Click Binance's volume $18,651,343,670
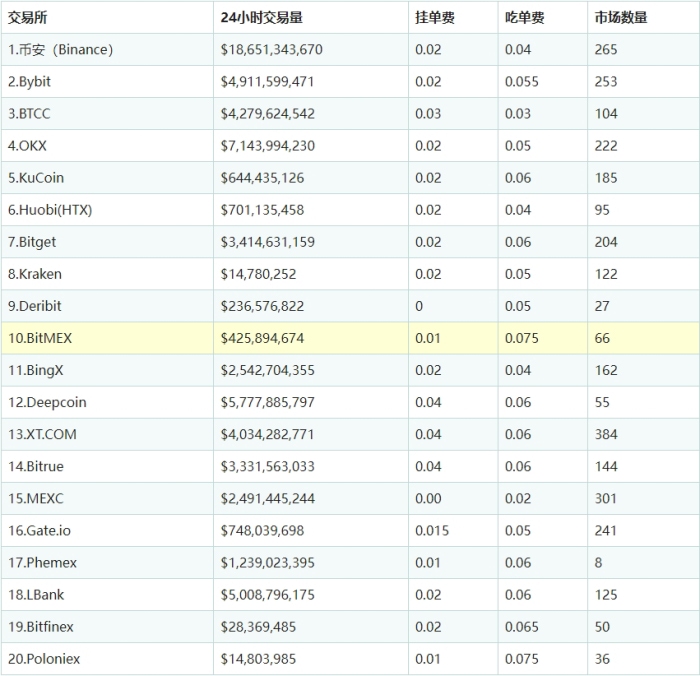The height and width of the screenshot is (676, 700). [x=271, y=50]
